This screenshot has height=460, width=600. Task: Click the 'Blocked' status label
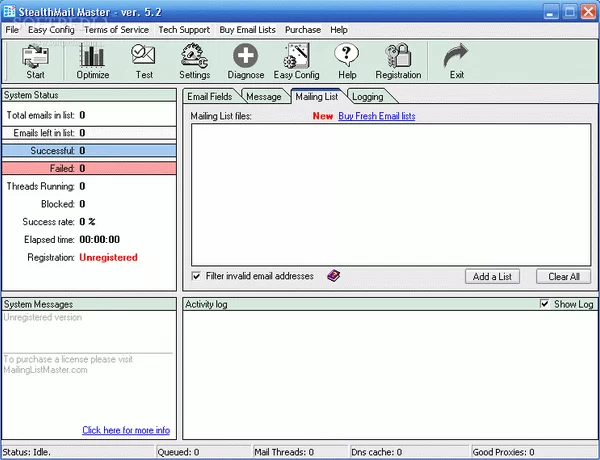[58, 204]
